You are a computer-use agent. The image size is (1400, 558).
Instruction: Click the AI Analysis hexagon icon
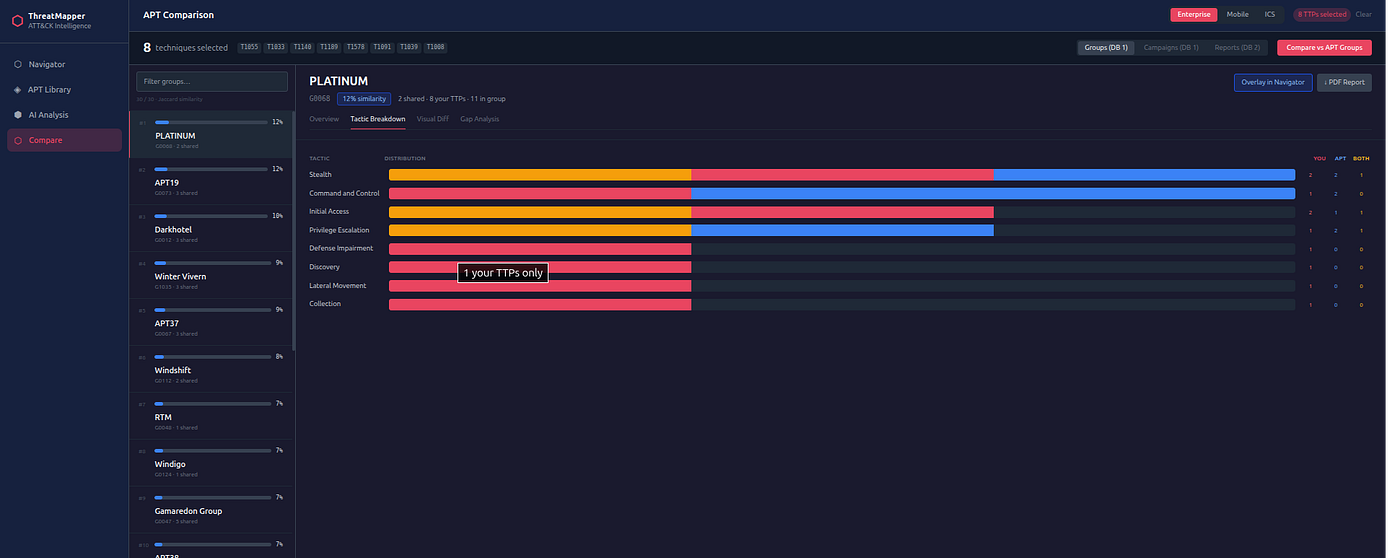[18, 115]
